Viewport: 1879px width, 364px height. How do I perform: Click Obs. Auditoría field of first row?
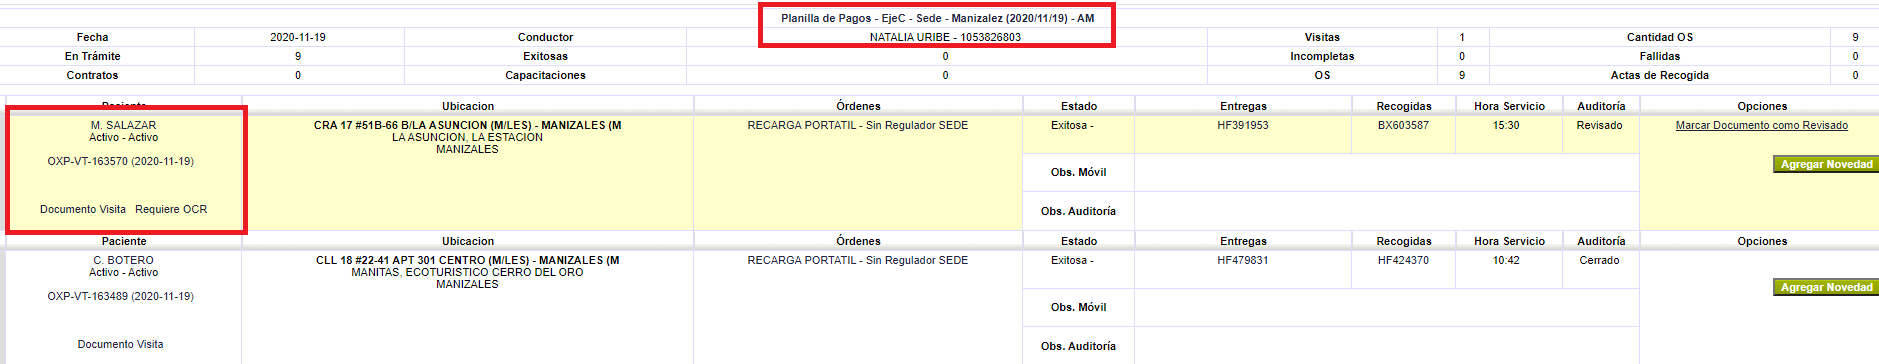tap(1386, 211)
